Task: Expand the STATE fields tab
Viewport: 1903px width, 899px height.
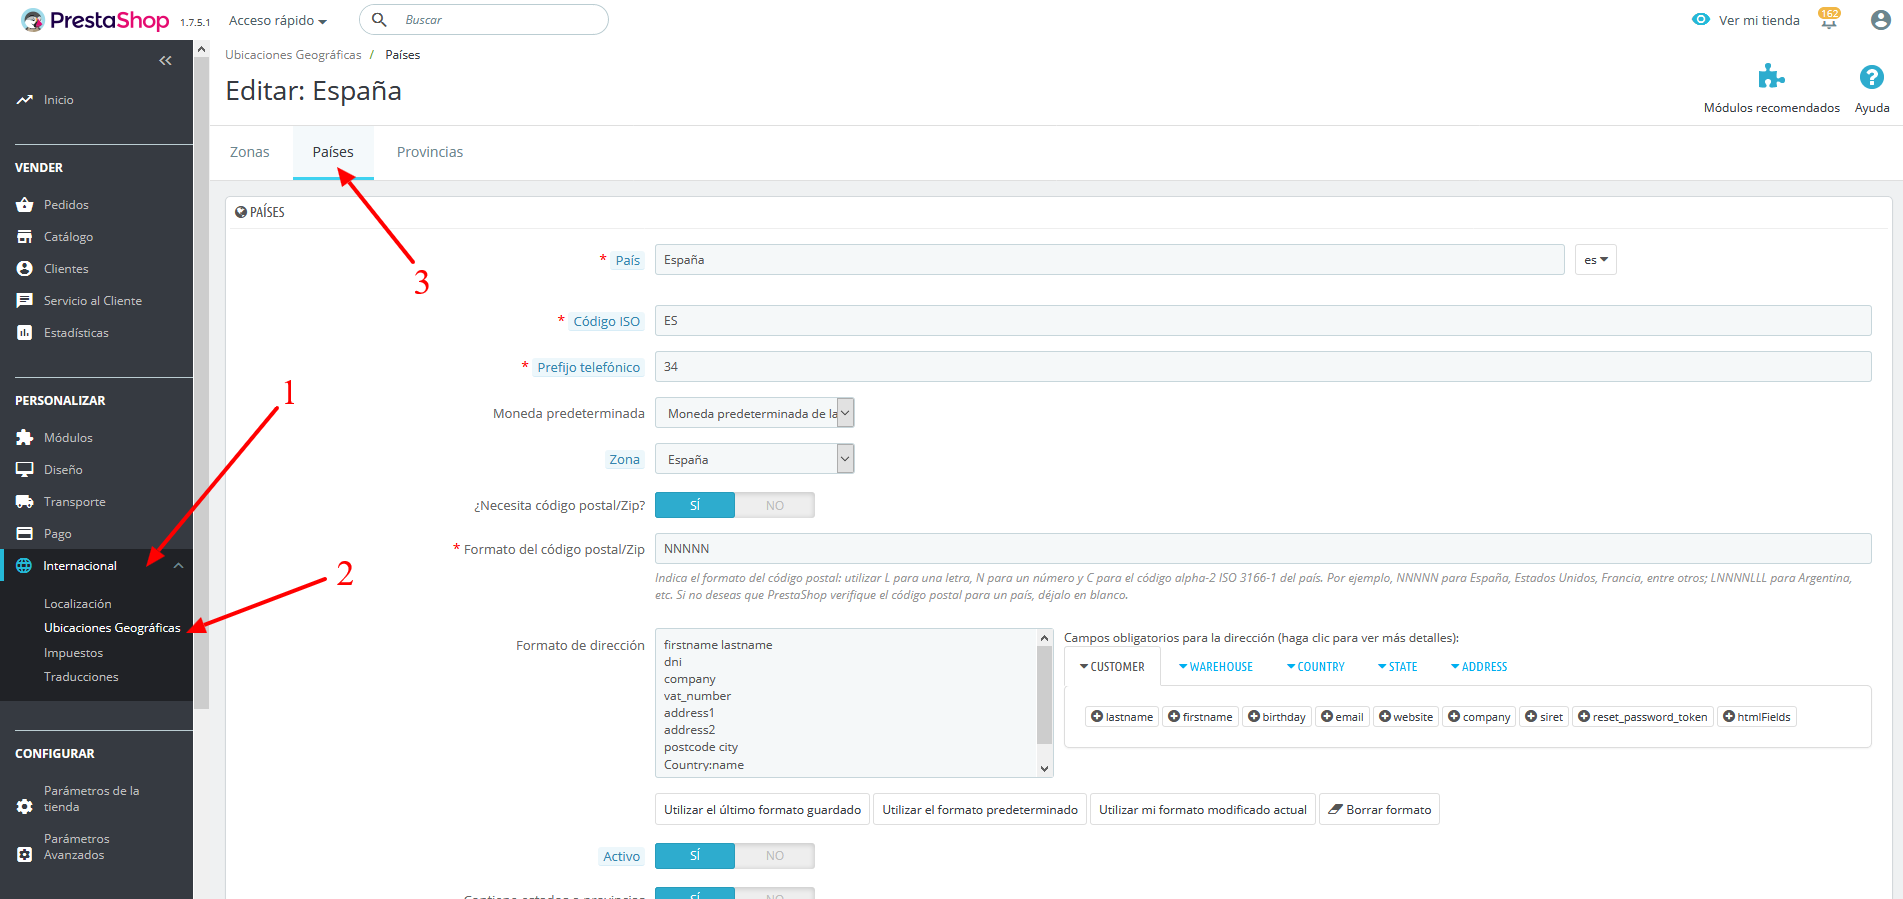Action: point(1398,667)
